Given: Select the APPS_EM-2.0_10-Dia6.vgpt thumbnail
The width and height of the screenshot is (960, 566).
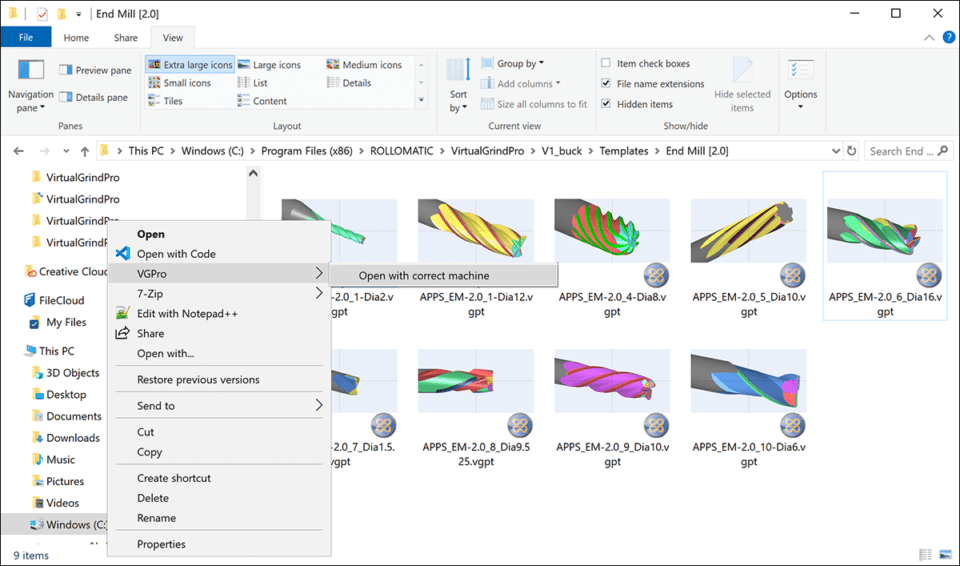Looking at the screenshot, I should 748,381.
